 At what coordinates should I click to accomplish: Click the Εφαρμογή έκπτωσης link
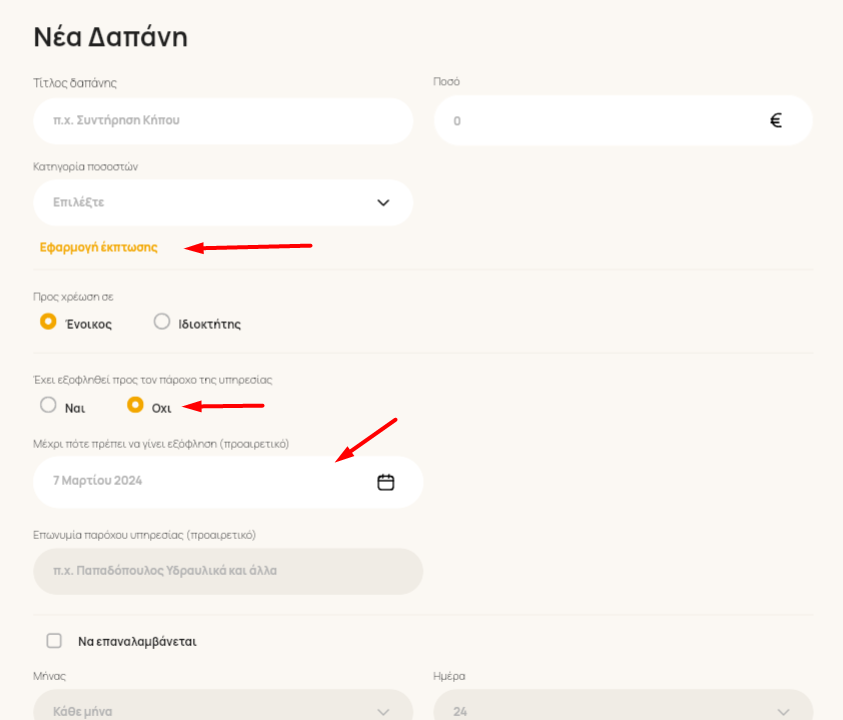pos(99,247)
